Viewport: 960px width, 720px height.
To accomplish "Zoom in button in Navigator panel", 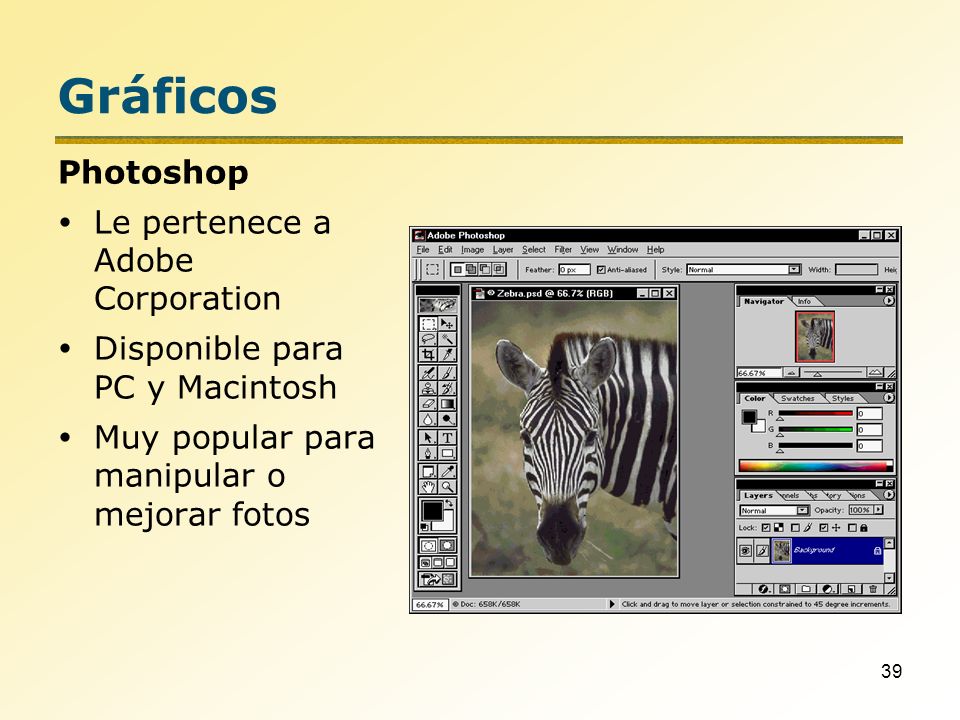I will tap(876, 372).
